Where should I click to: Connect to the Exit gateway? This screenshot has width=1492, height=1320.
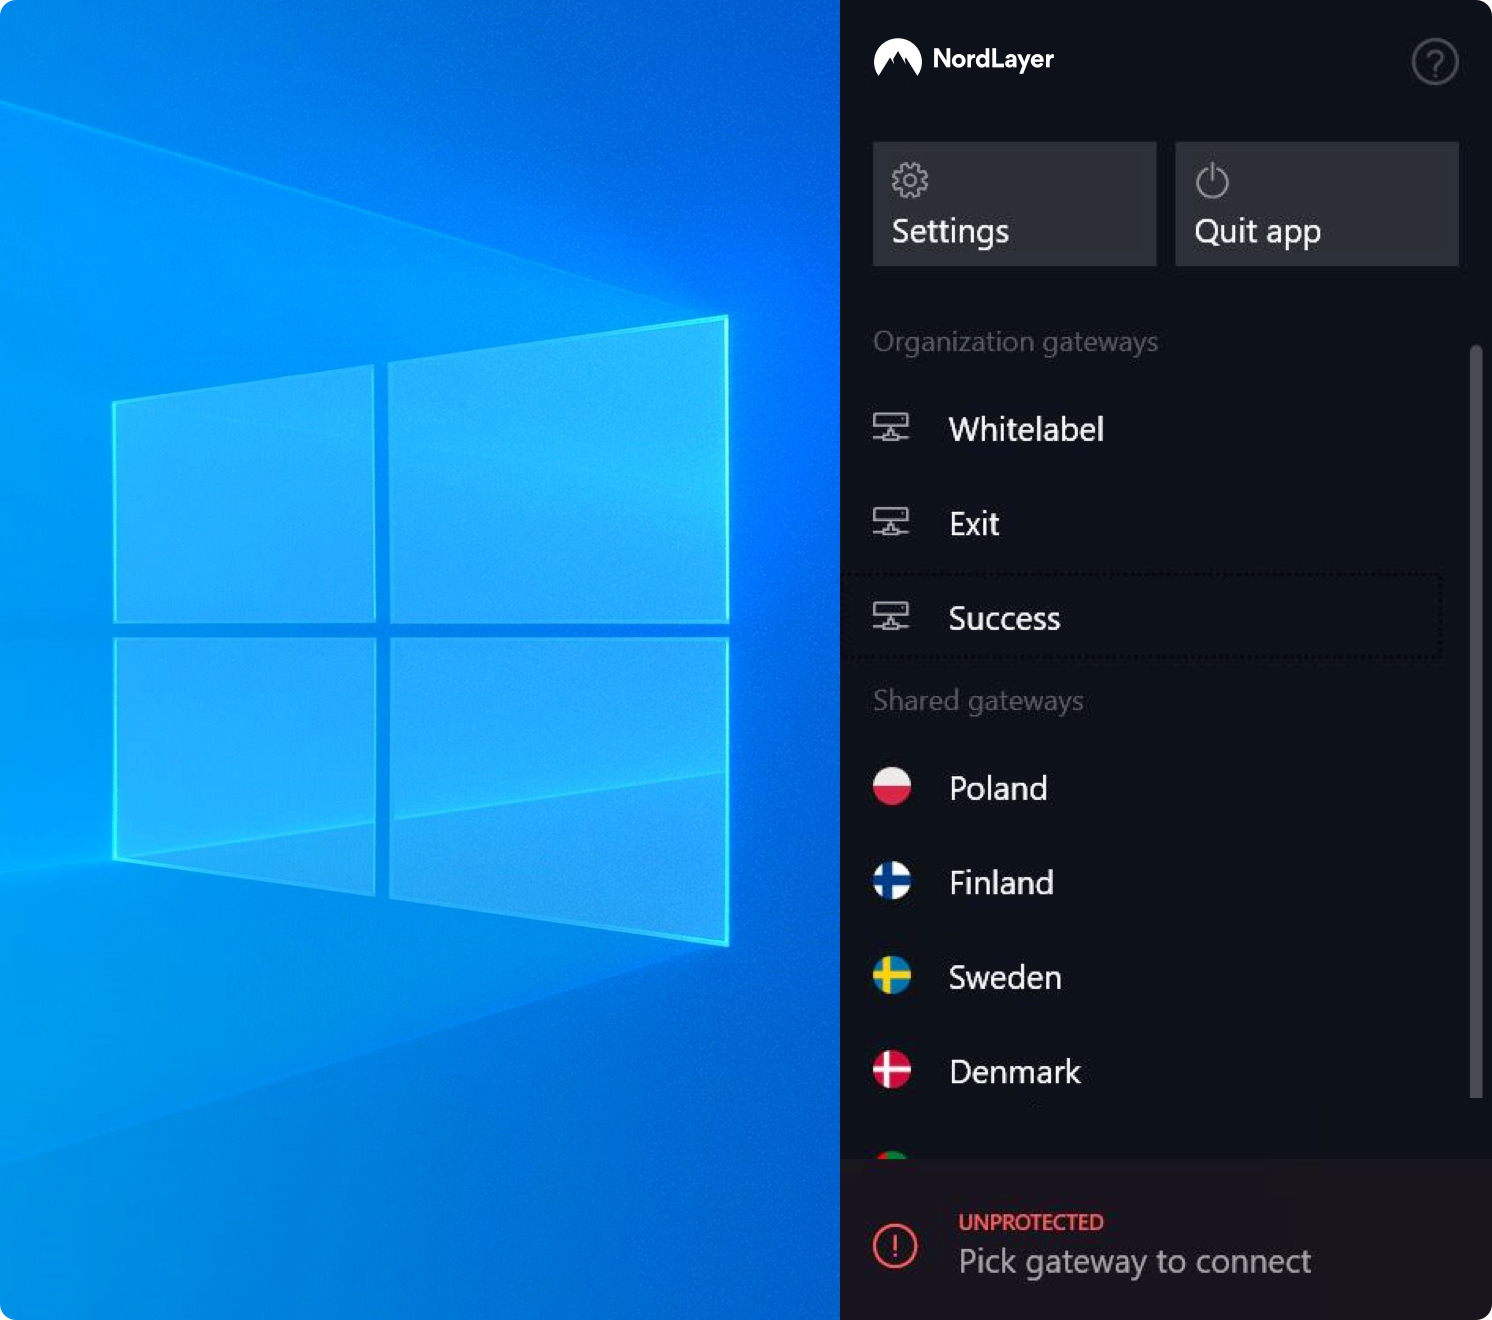coord(974,523)
